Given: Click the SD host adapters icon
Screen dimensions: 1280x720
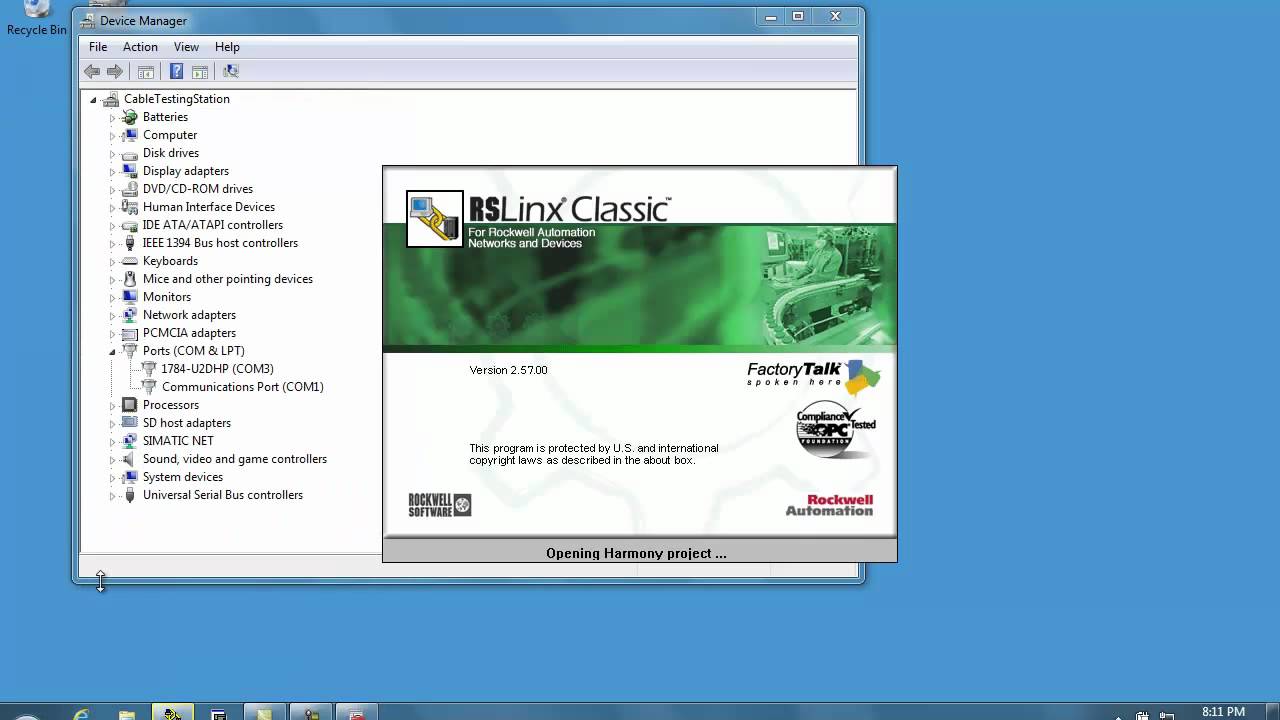Looking at the screenshot, I should [129, 423].
